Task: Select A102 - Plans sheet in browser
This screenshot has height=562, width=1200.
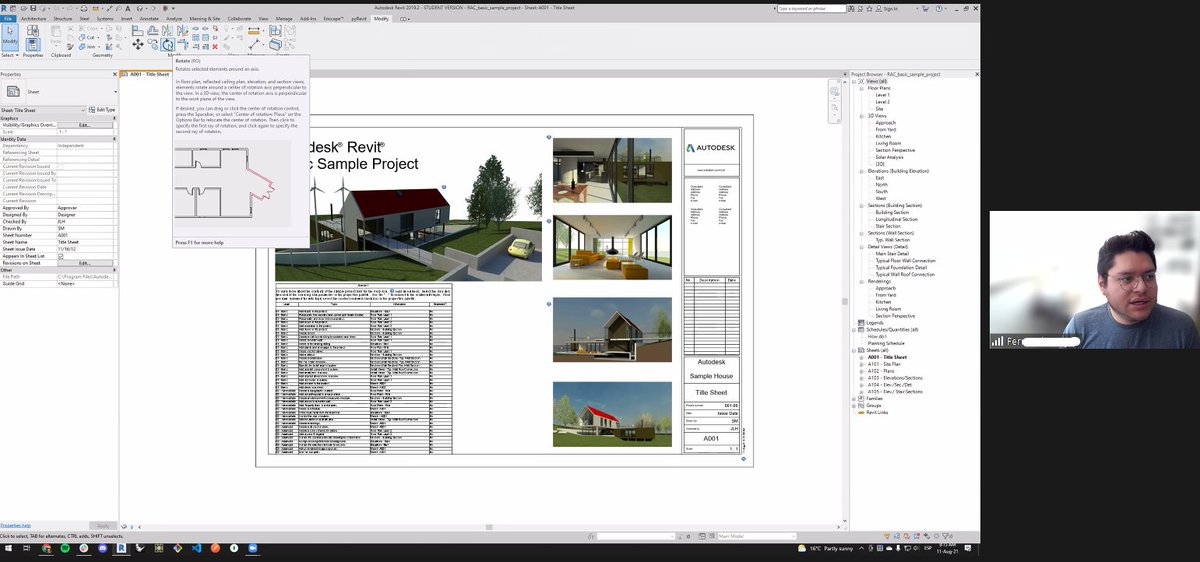Action: (883, 371)
